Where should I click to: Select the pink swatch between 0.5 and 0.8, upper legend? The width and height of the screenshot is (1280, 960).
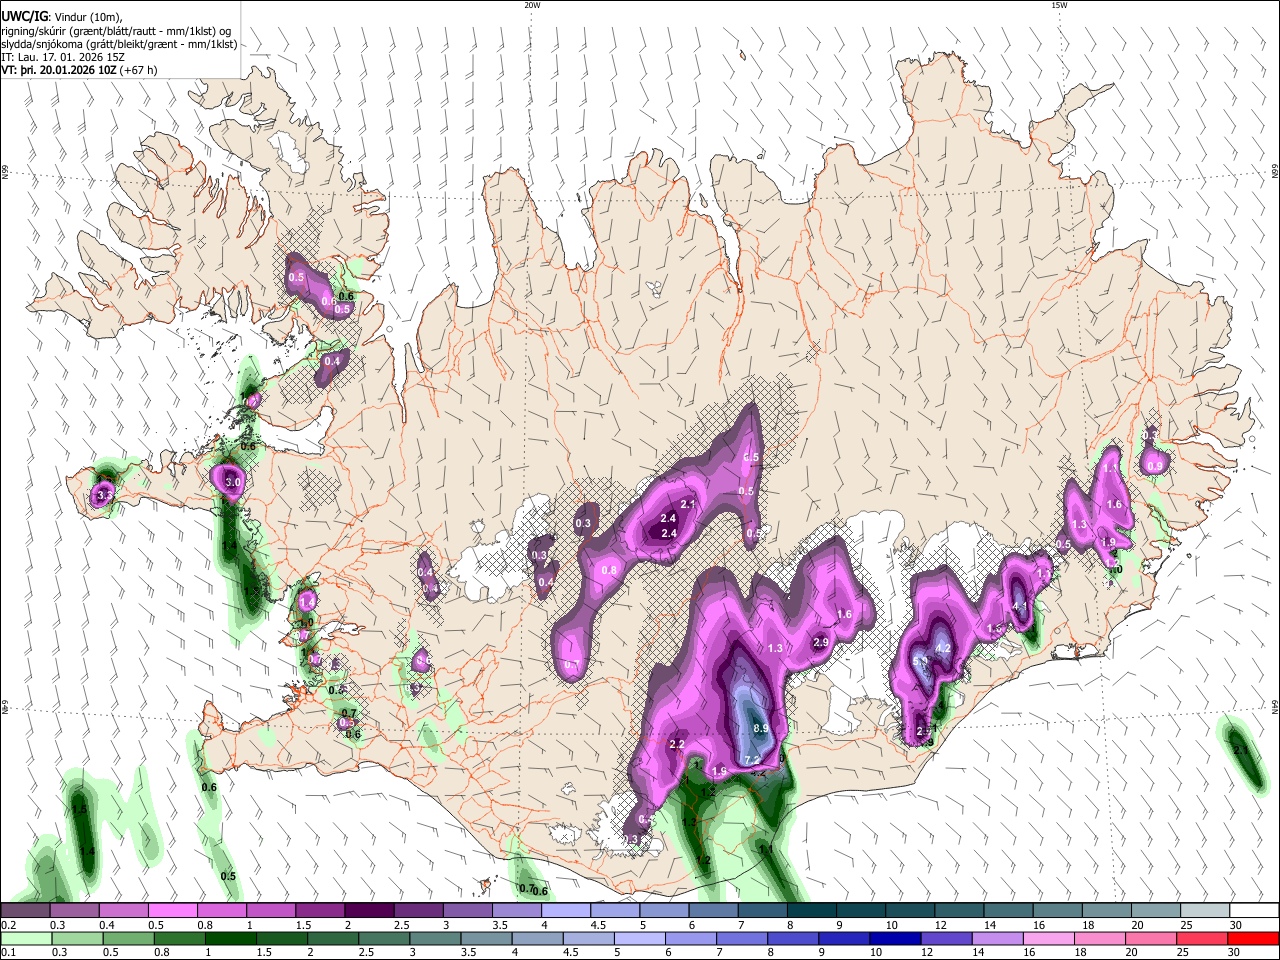(172, 910)
